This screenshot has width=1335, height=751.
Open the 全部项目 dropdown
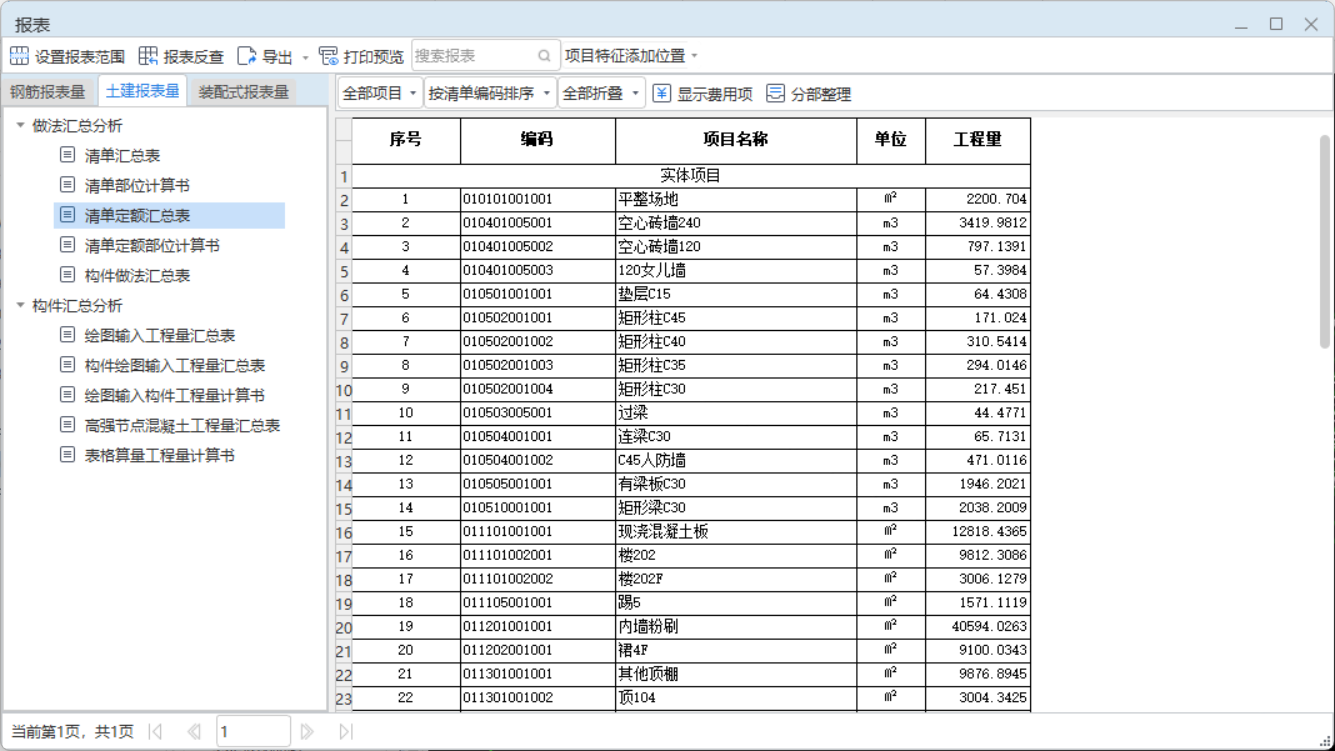click(380, 93)
